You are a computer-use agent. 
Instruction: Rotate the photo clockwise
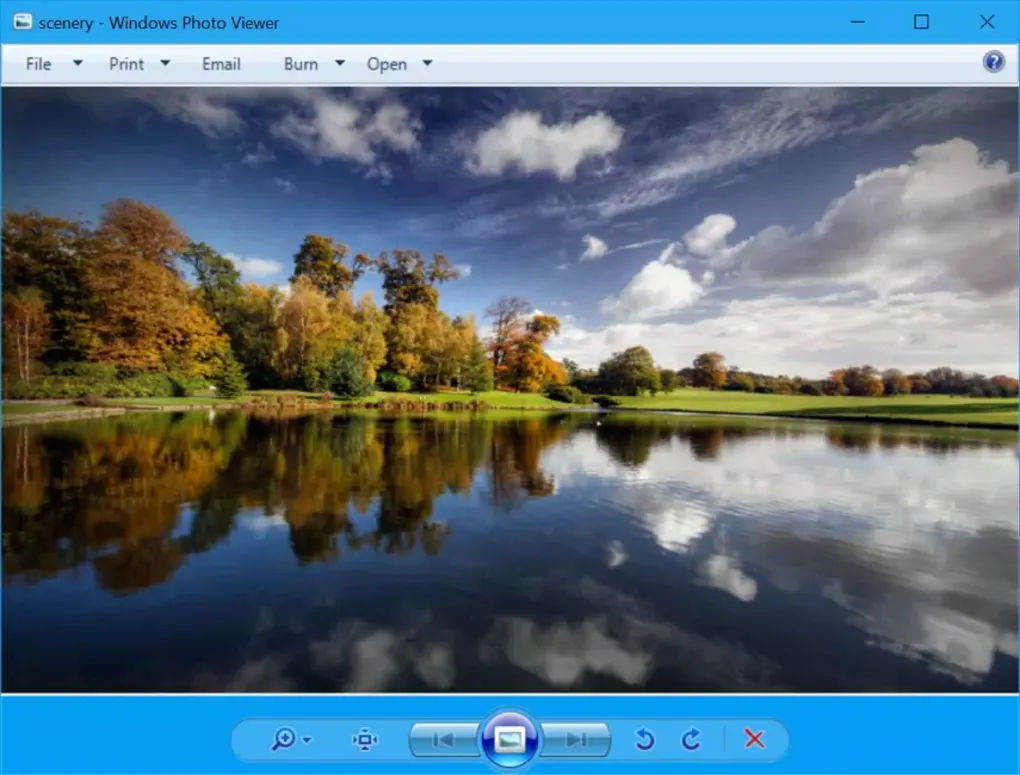point(692,739)
